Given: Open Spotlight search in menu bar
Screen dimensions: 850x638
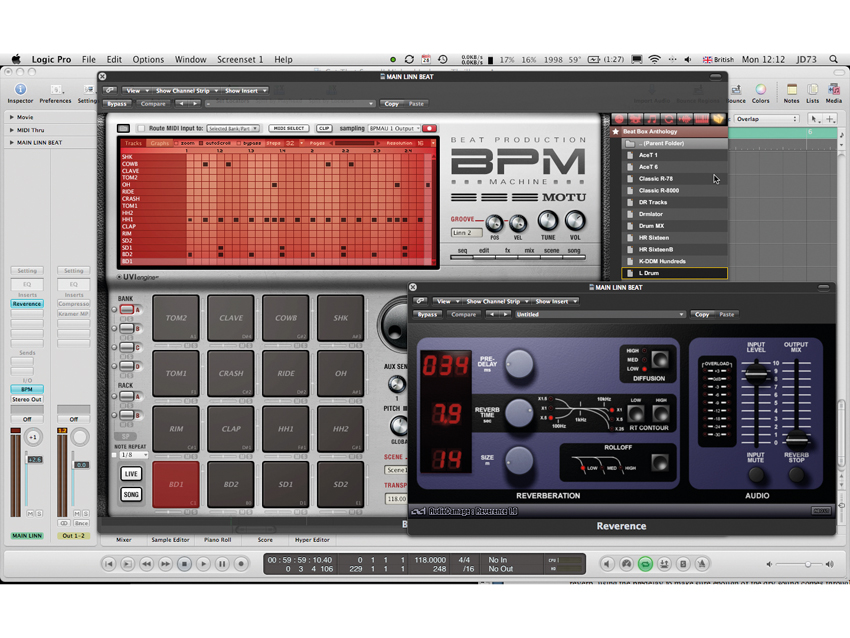Looking at the screenshot, I should click(833, 59).
